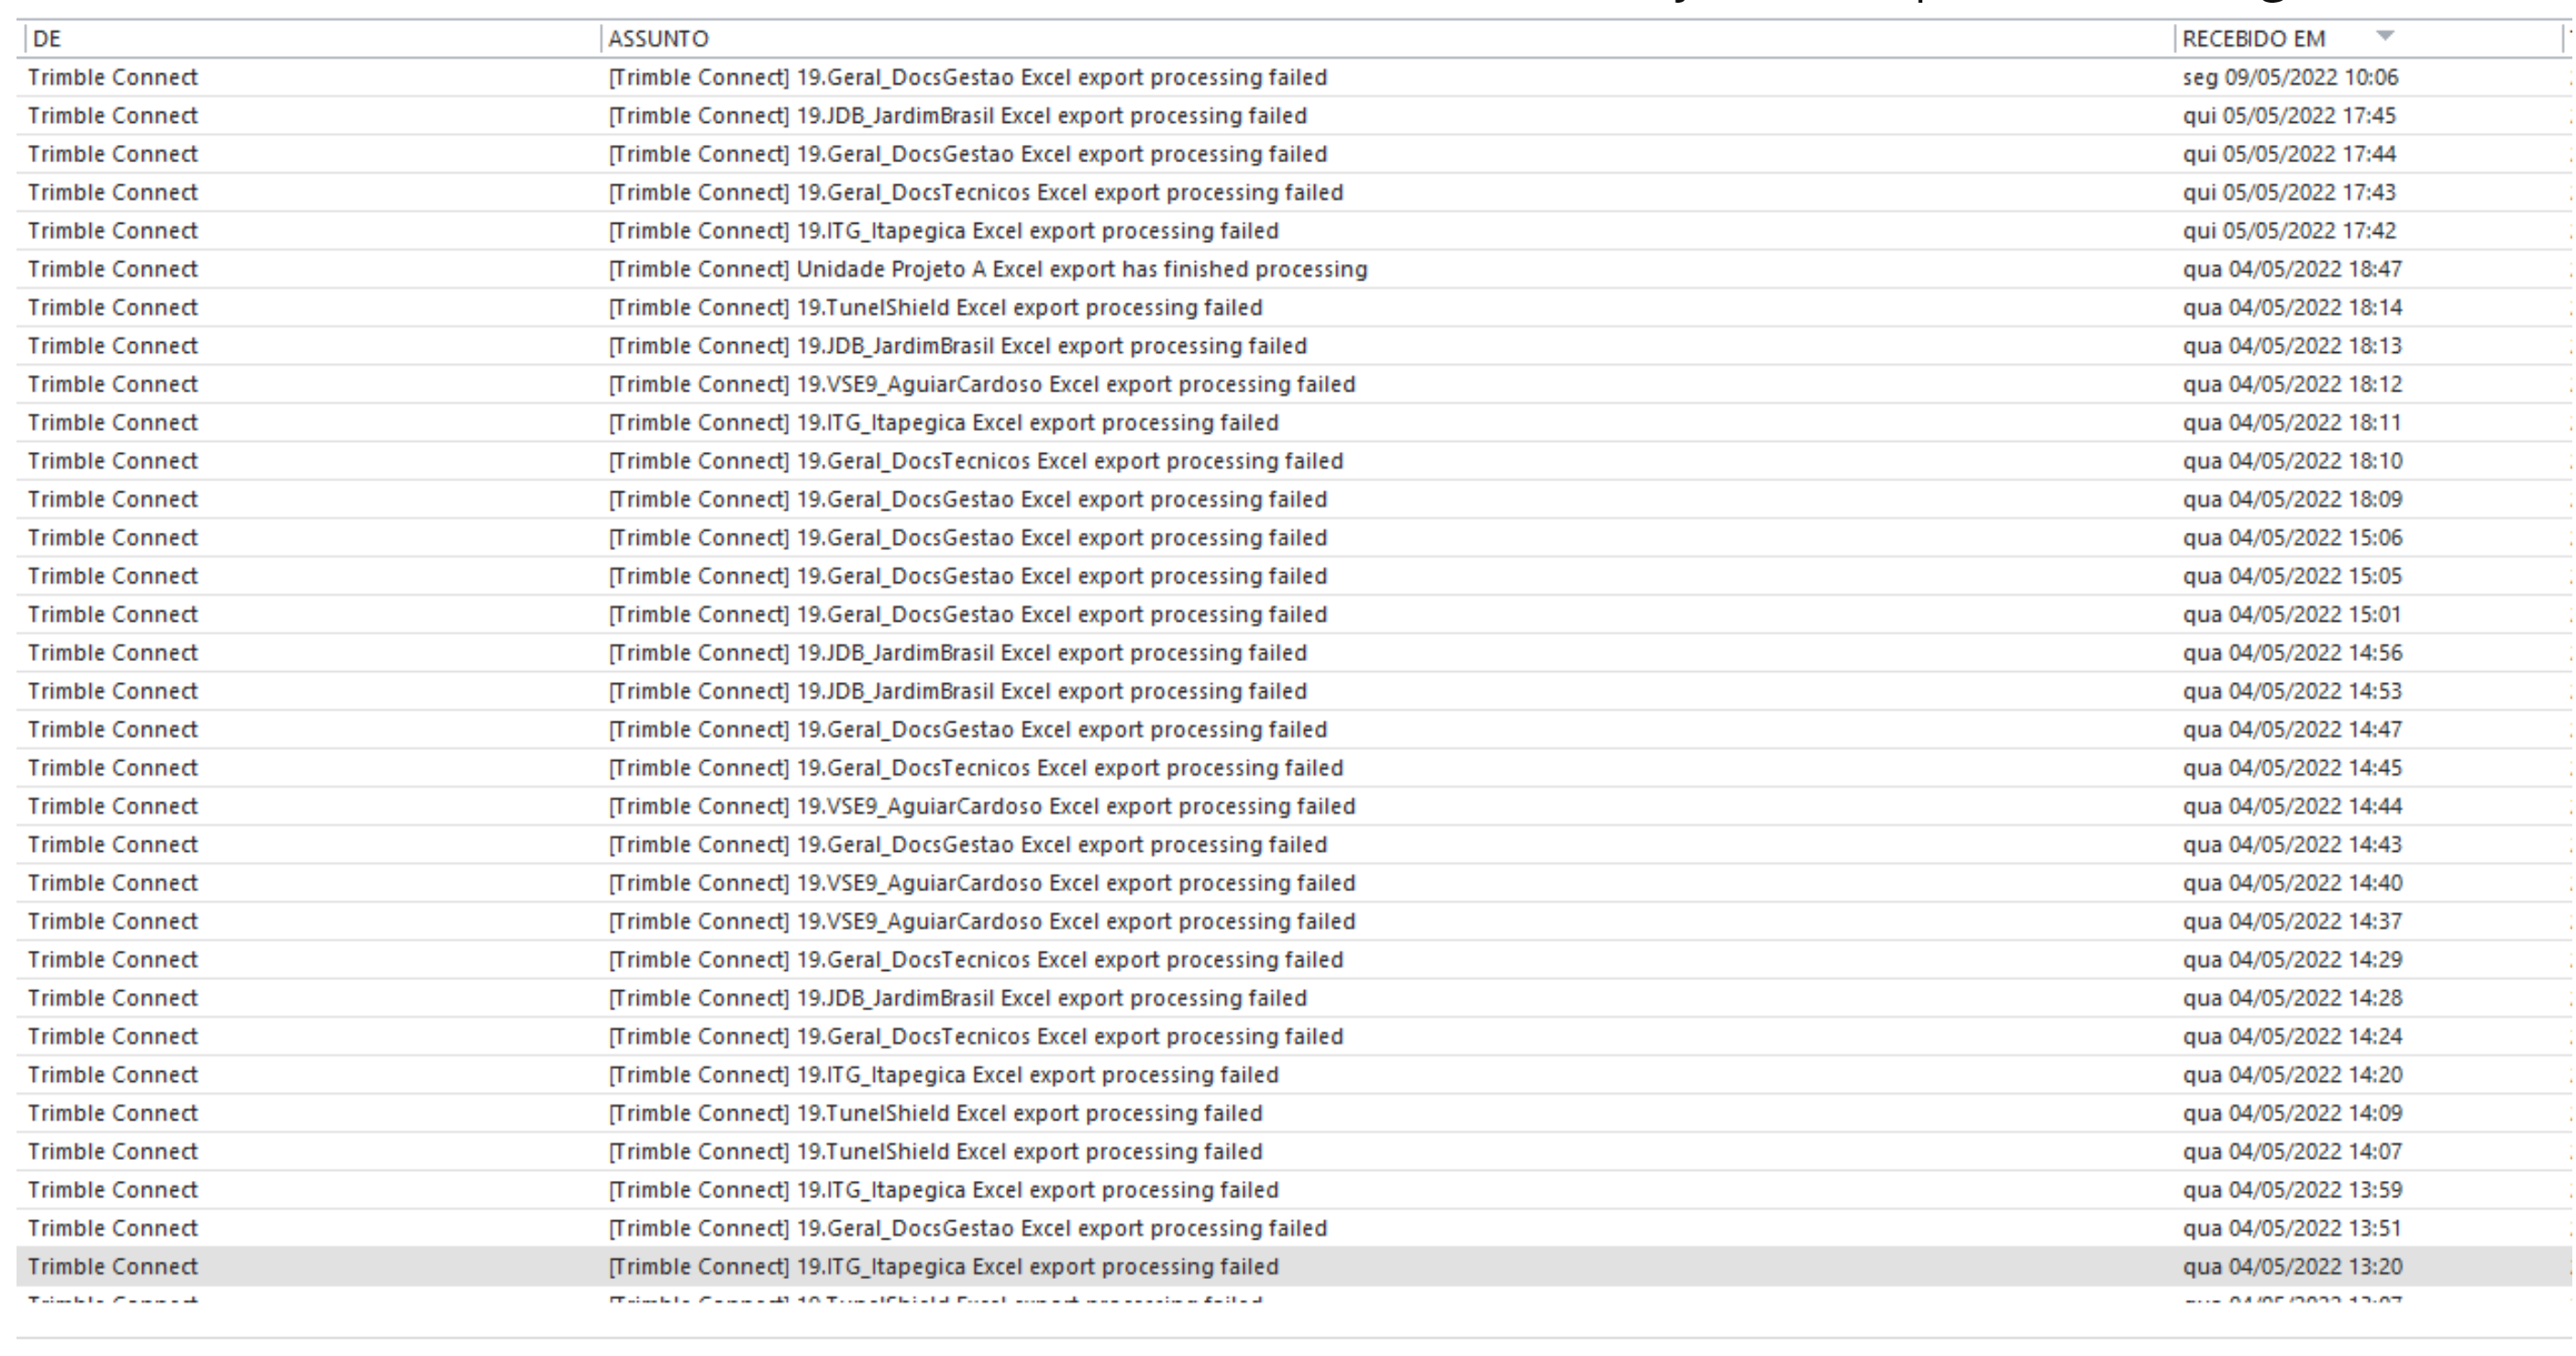Open Geral_DocsGestao email received at 18:09
This screenshot has width=2576, height=1356.
1293,499
